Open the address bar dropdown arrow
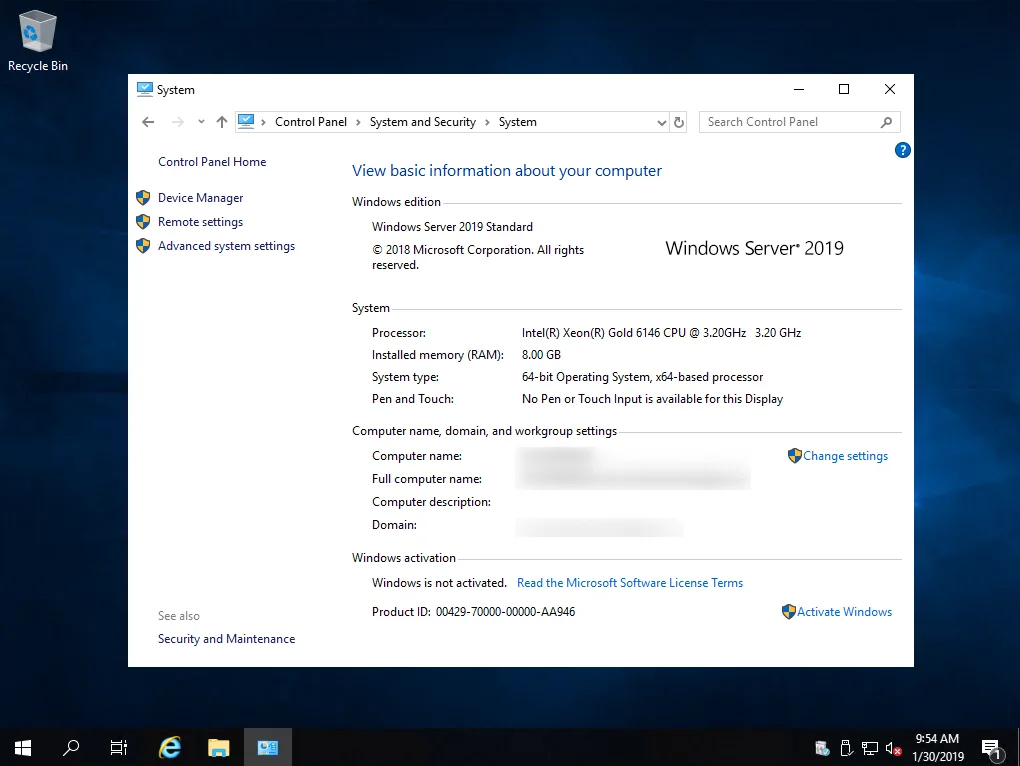 click(661, 121)
